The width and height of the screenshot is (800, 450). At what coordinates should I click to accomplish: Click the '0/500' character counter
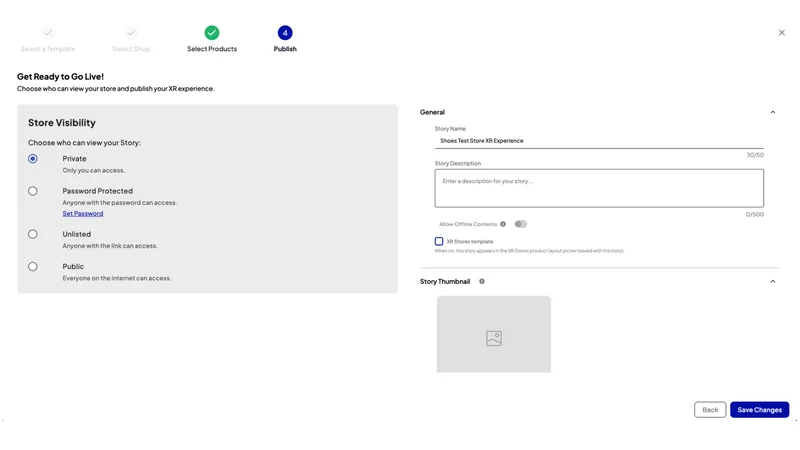tap(755, 215)
